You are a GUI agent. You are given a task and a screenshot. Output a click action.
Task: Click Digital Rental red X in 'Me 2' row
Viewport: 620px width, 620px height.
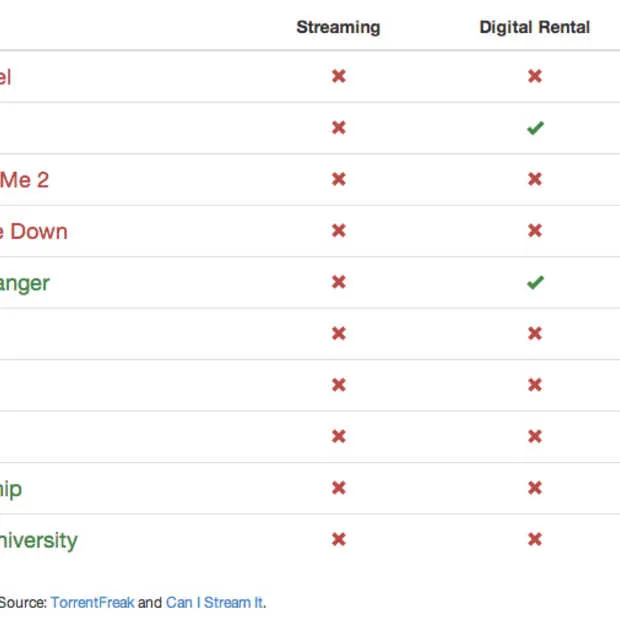pyautogui.click(x=535, y=179)
